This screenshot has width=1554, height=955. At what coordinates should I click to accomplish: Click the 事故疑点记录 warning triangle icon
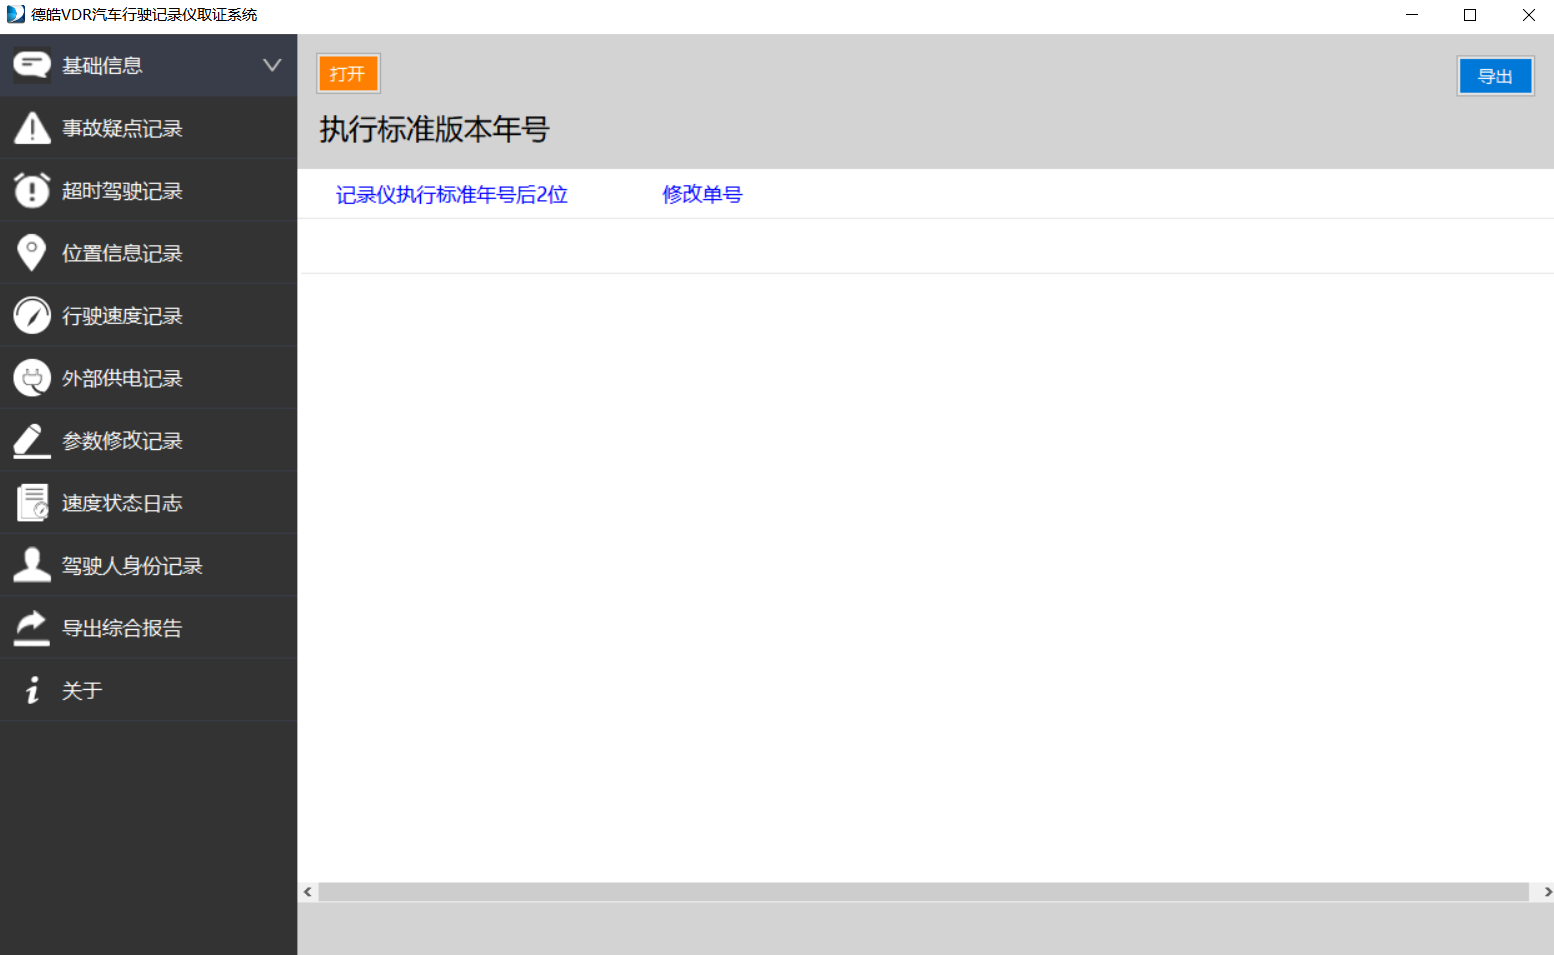click(x=32, y=128)
